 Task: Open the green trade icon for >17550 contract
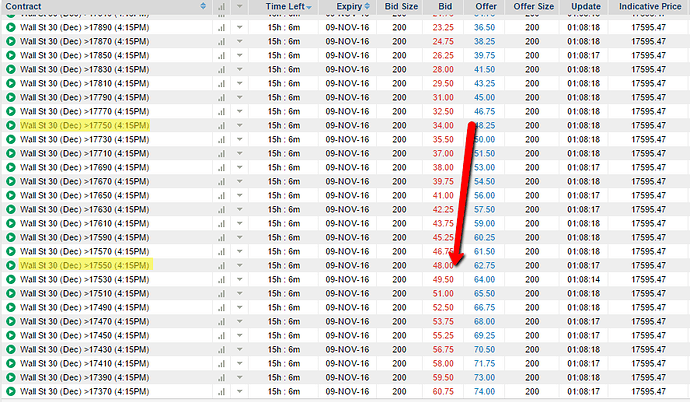pyautogui.click(x=11, y=265)
